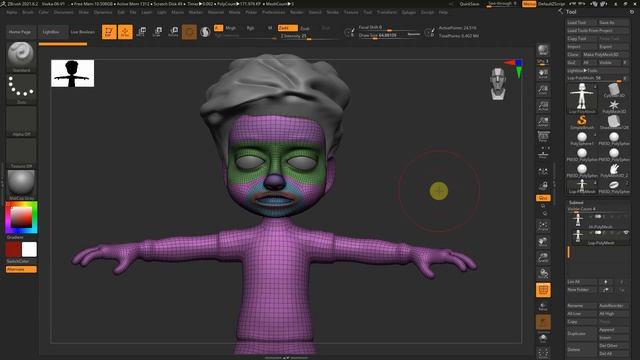Click the Scroll document icon
The image size is (640, 360).
[x=543, y=74]
